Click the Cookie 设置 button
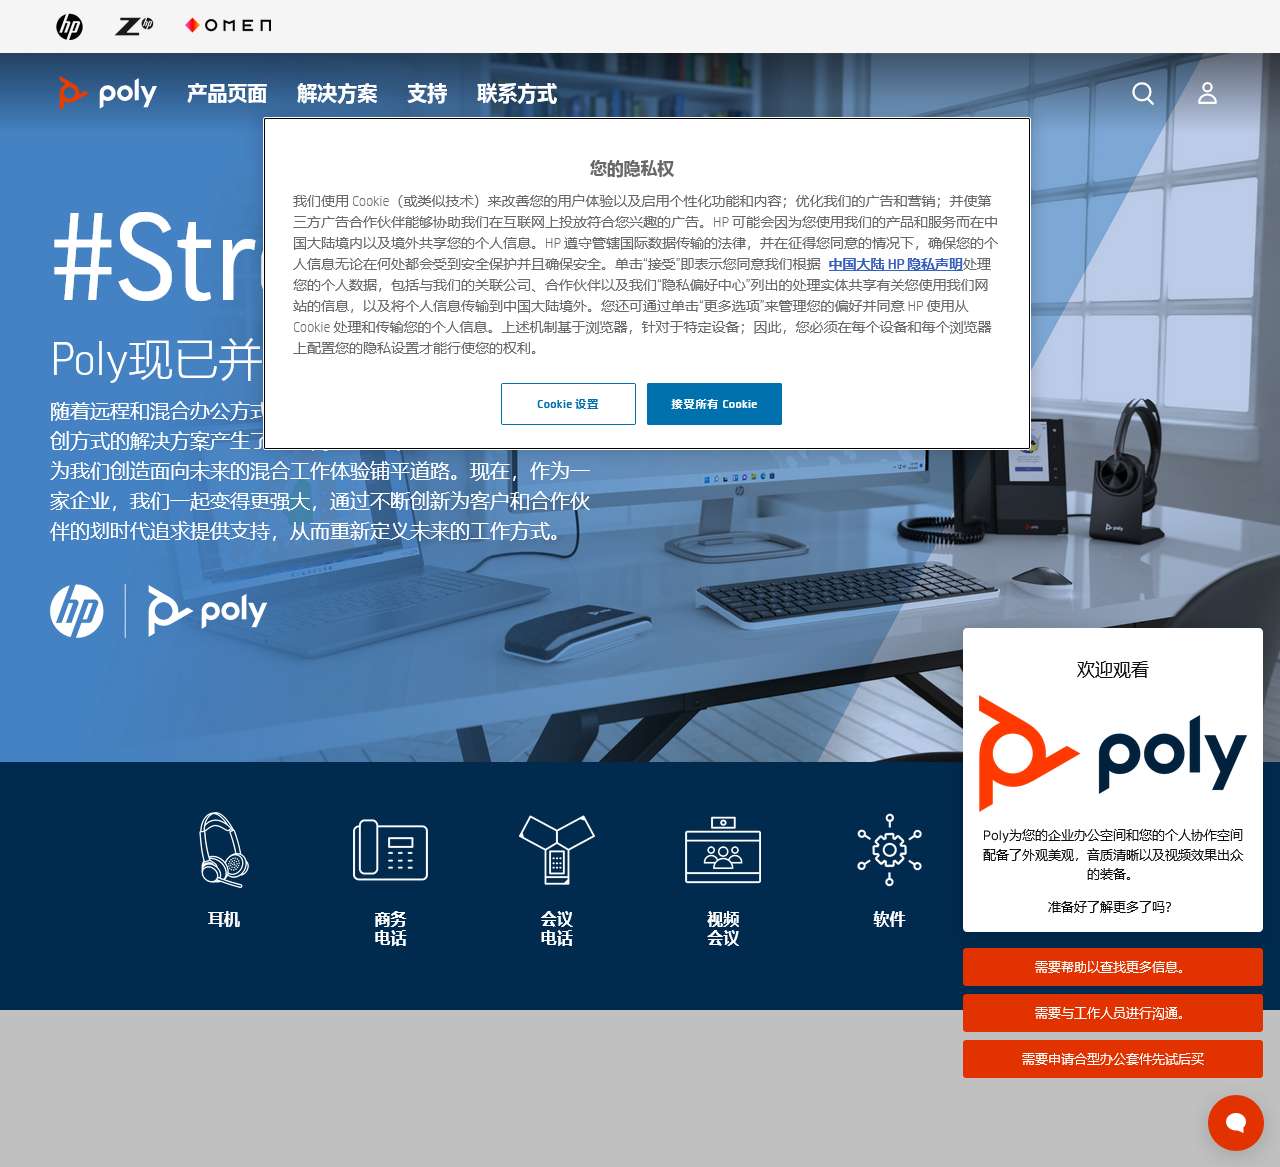The height and width of the screenshot is (1167, 1280). coord(568,404)
